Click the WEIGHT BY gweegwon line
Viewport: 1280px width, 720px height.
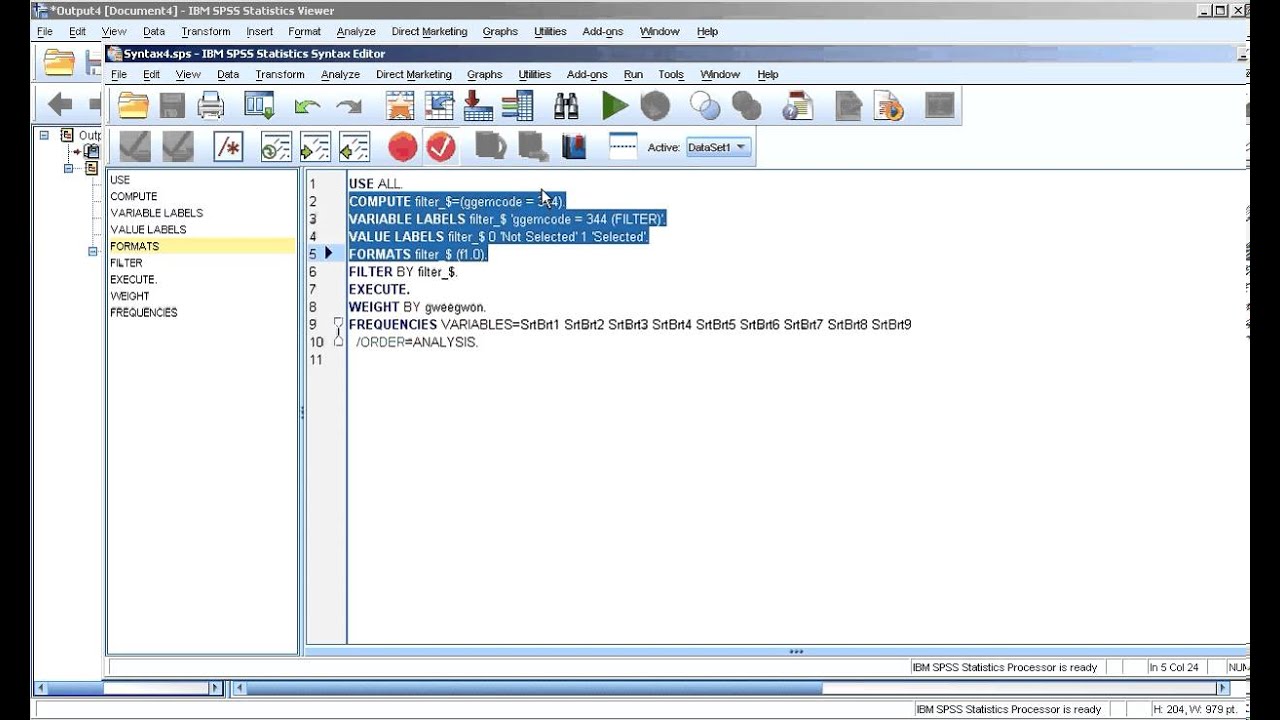417,307
